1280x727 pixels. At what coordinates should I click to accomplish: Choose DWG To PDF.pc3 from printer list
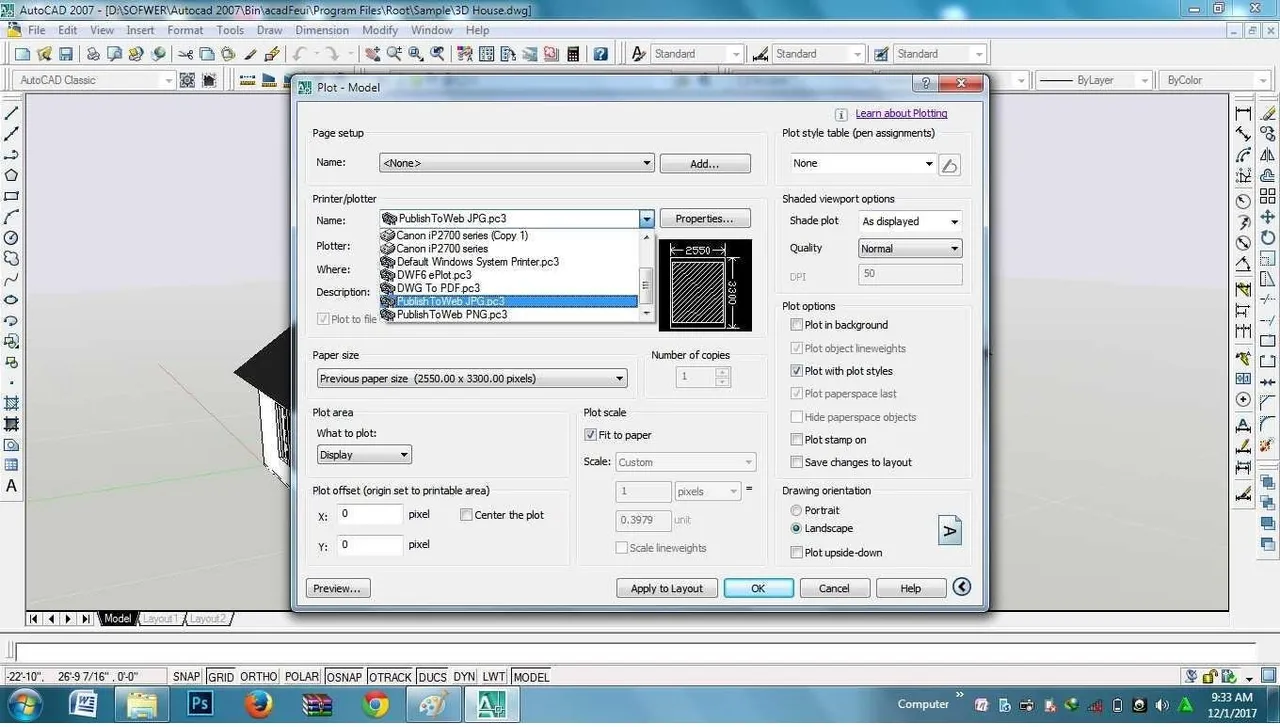(508, 288)
